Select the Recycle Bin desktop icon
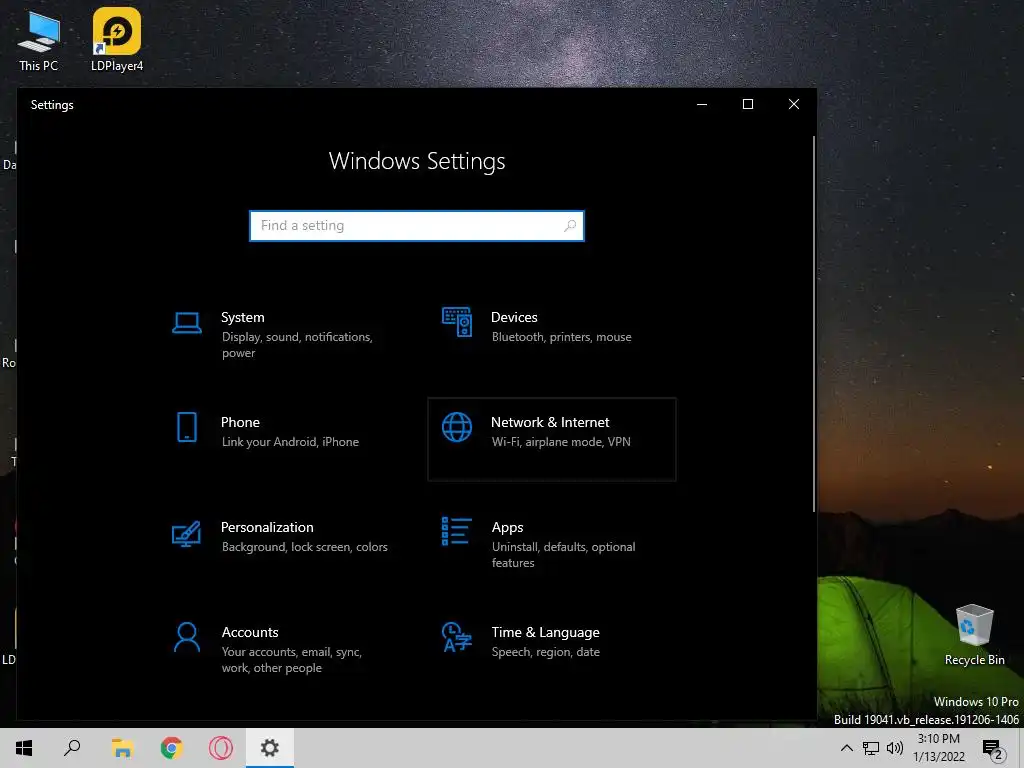 [x=974, y=635]
